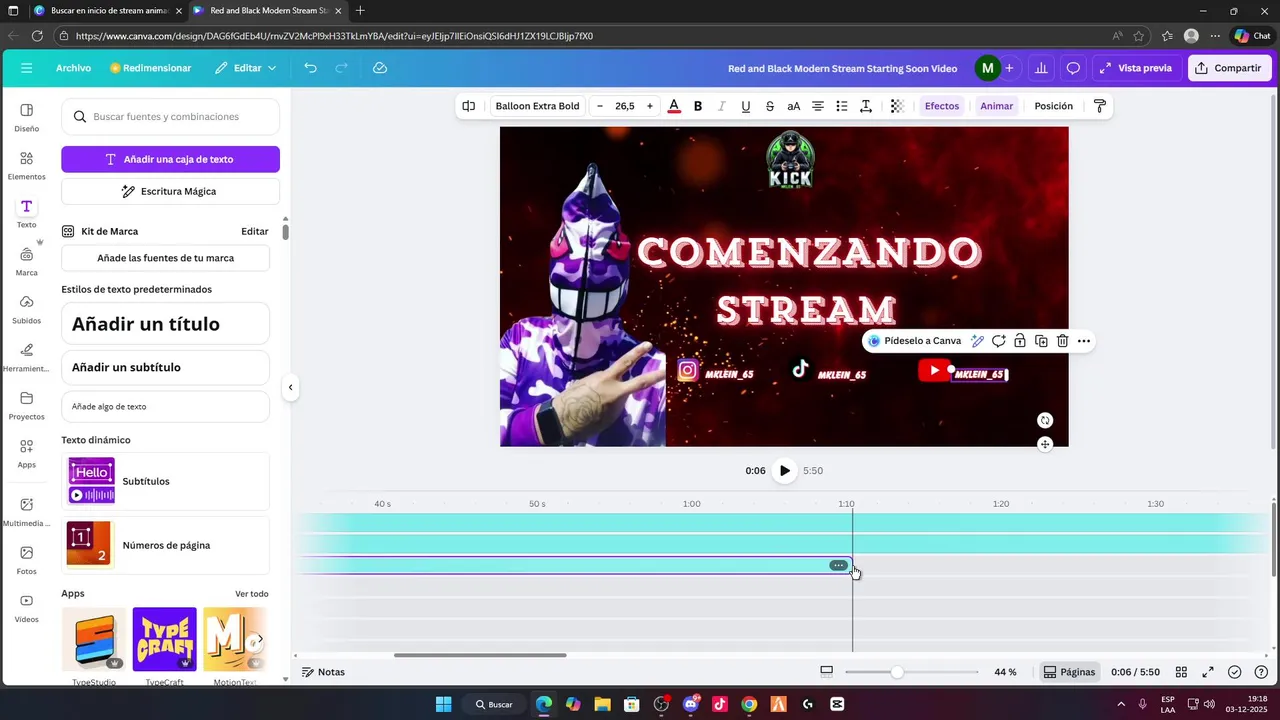Open the Multimedia sidebar panel
1280x720 pixels.
27,511
